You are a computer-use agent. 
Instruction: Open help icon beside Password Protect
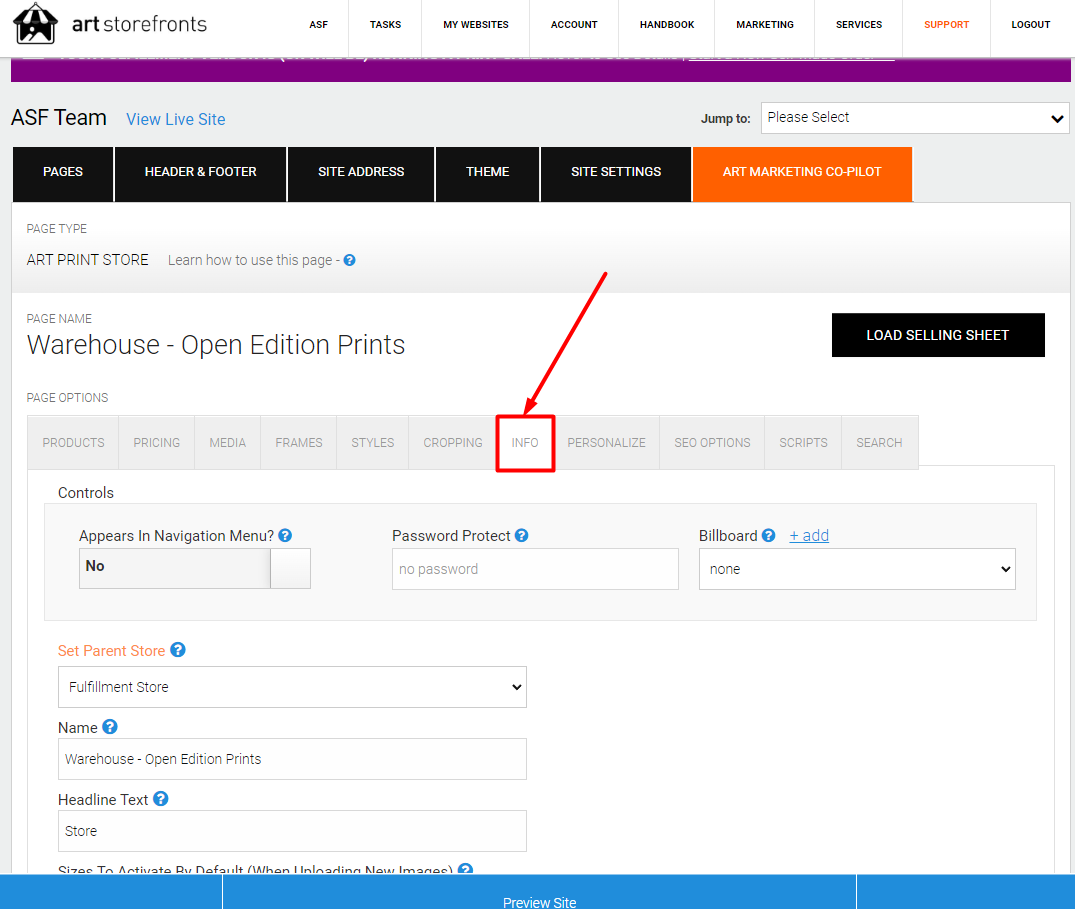(522, 536)
